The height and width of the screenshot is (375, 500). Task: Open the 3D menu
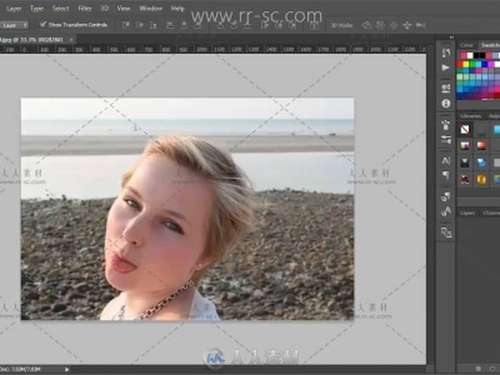click(105, 9)
